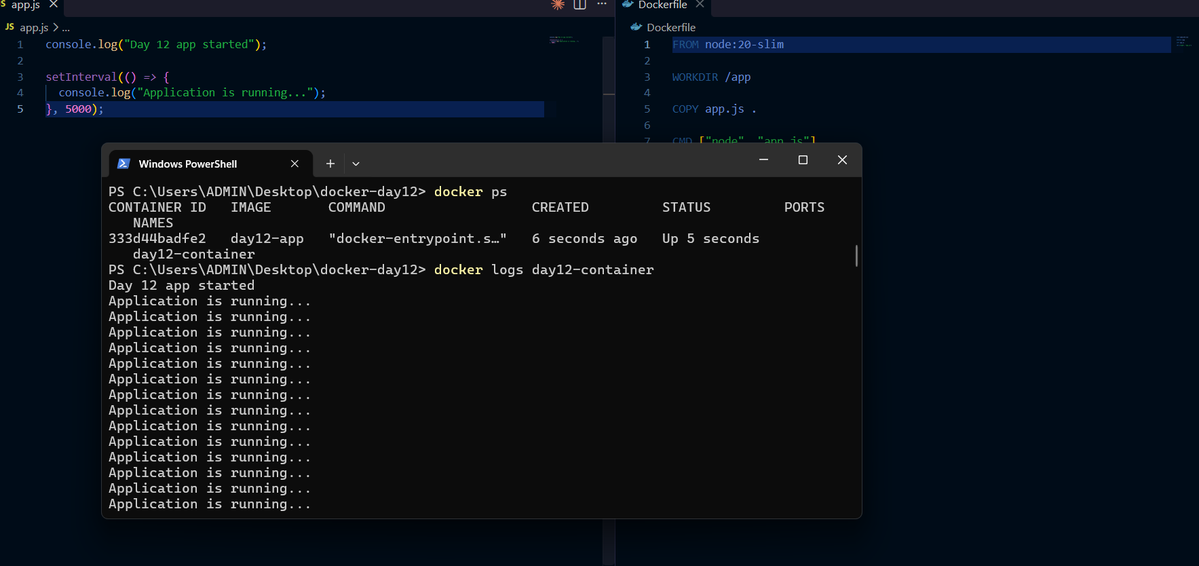The image size is (1199, 566).
Task: Select the Windows PowerShell terminal tab
Action: click(210, 164)
